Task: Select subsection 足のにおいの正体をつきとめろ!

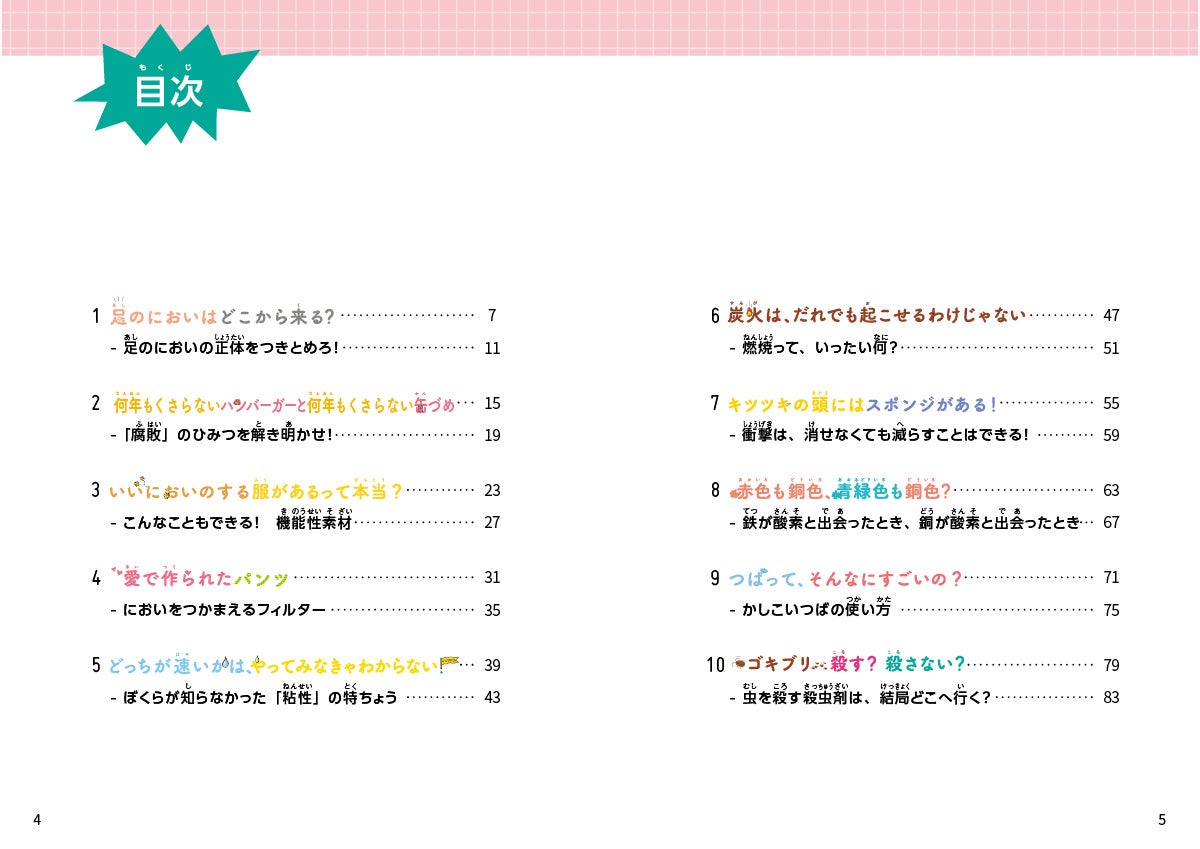Action: pos(232,348)
